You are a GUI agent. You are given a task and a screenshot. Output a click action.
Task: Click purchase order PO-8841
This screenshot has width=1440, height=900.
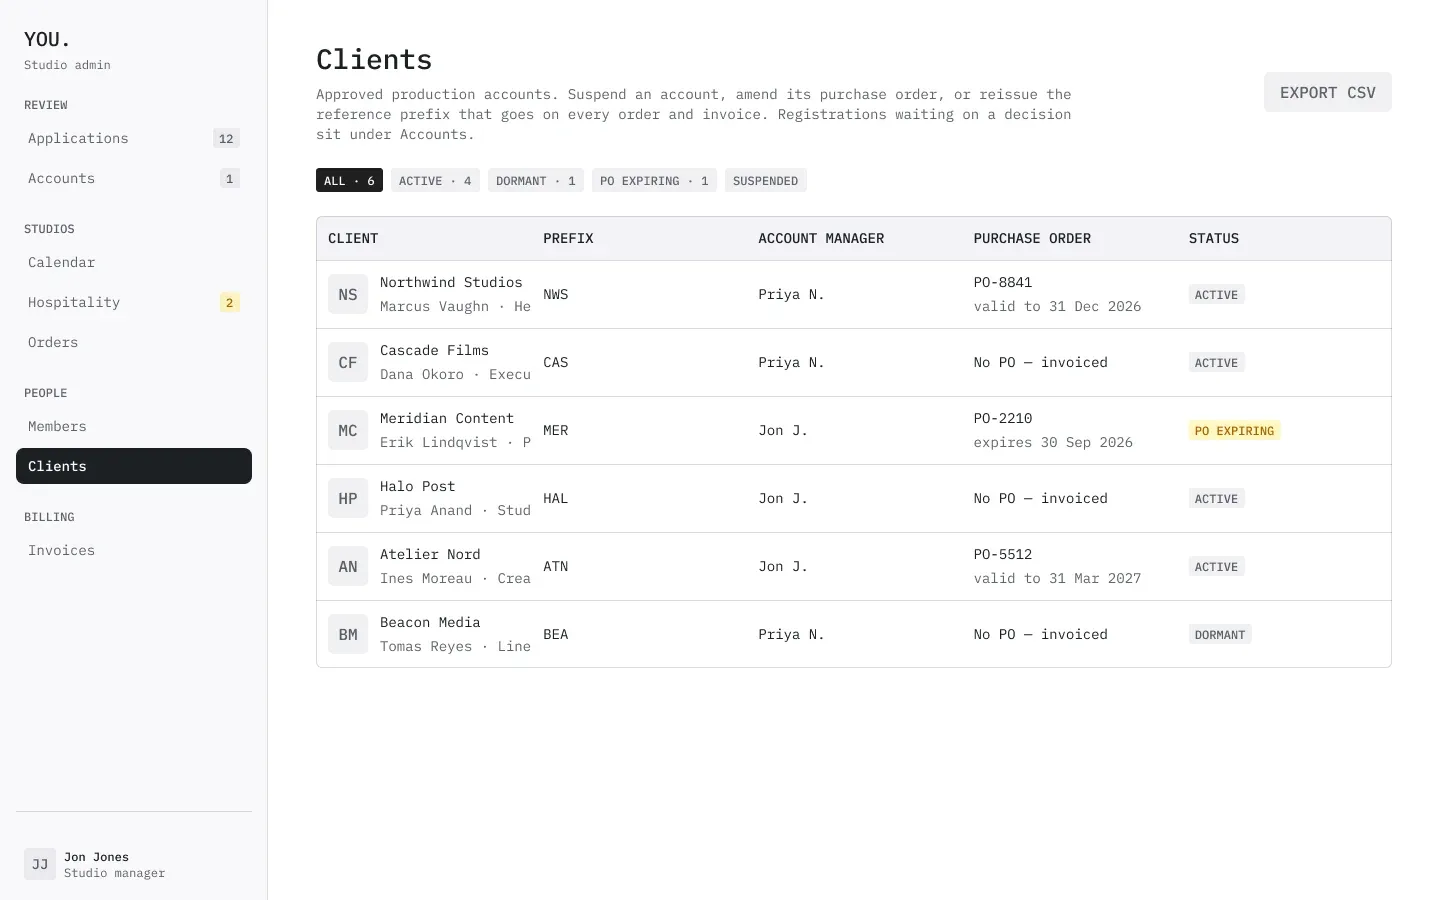point(1003,283)
